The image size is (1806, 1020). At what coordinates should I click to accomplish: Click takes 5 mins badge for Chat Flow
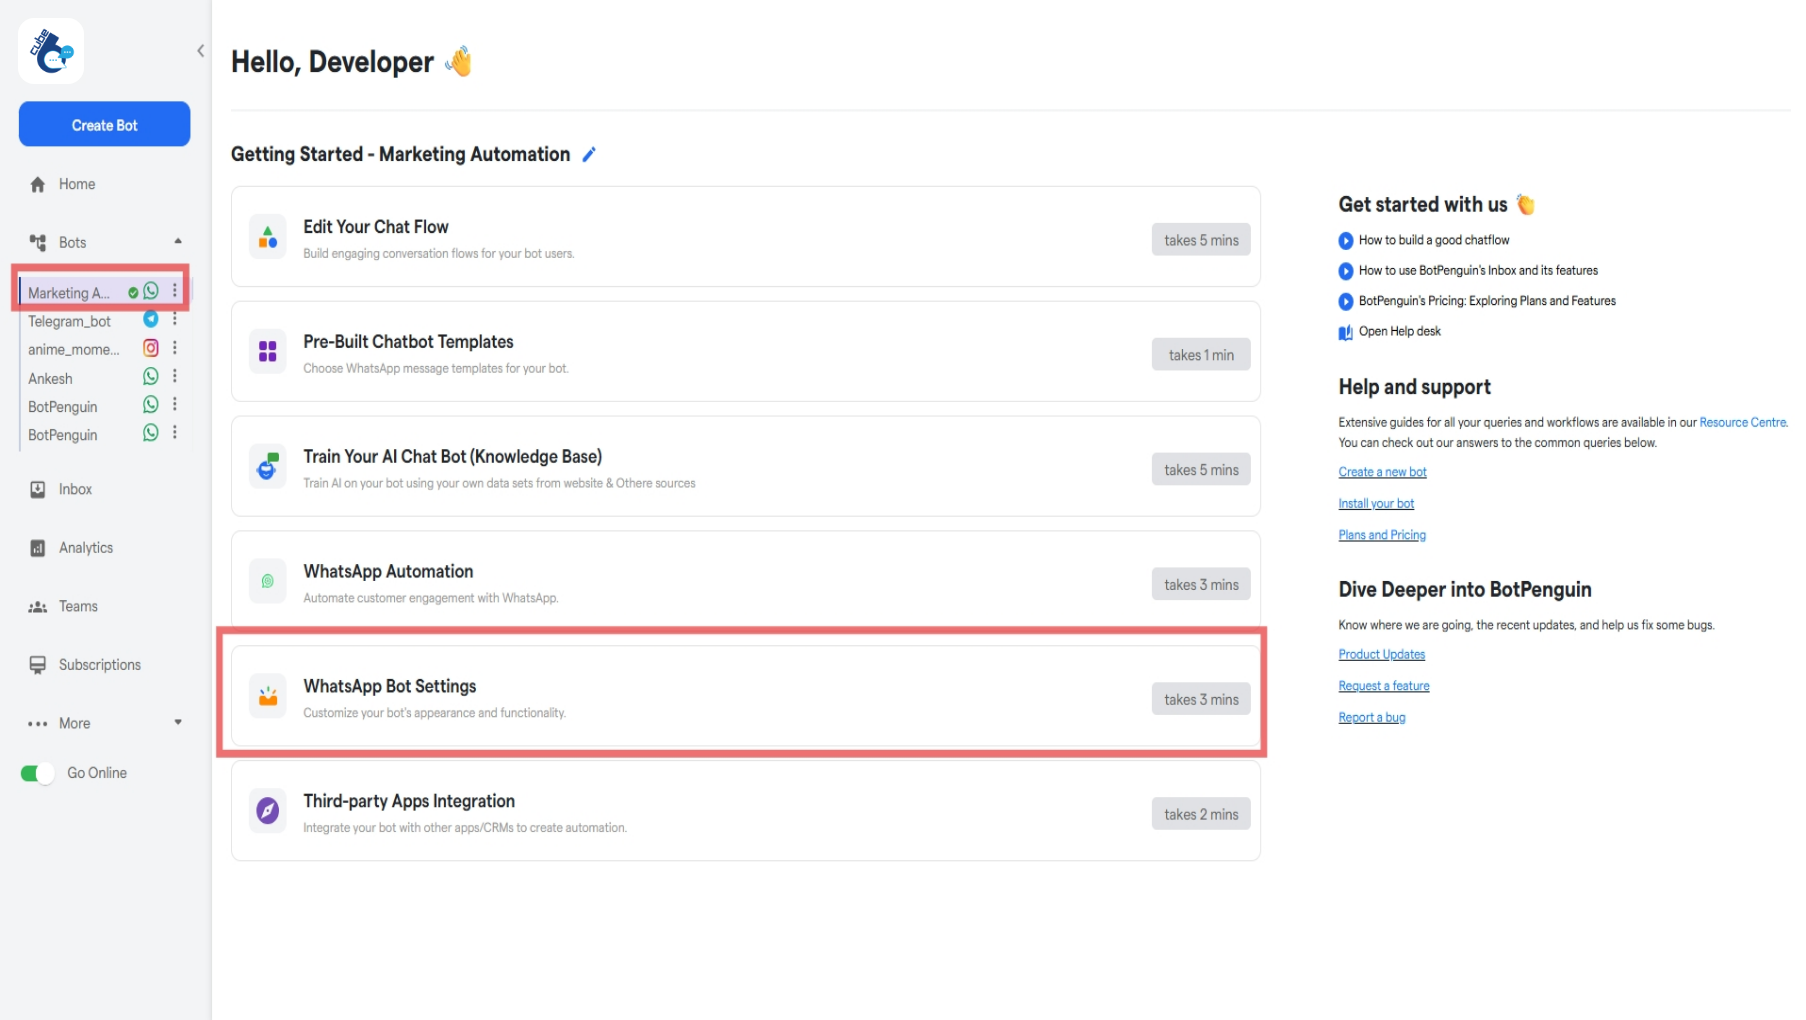coord(1201,240)
